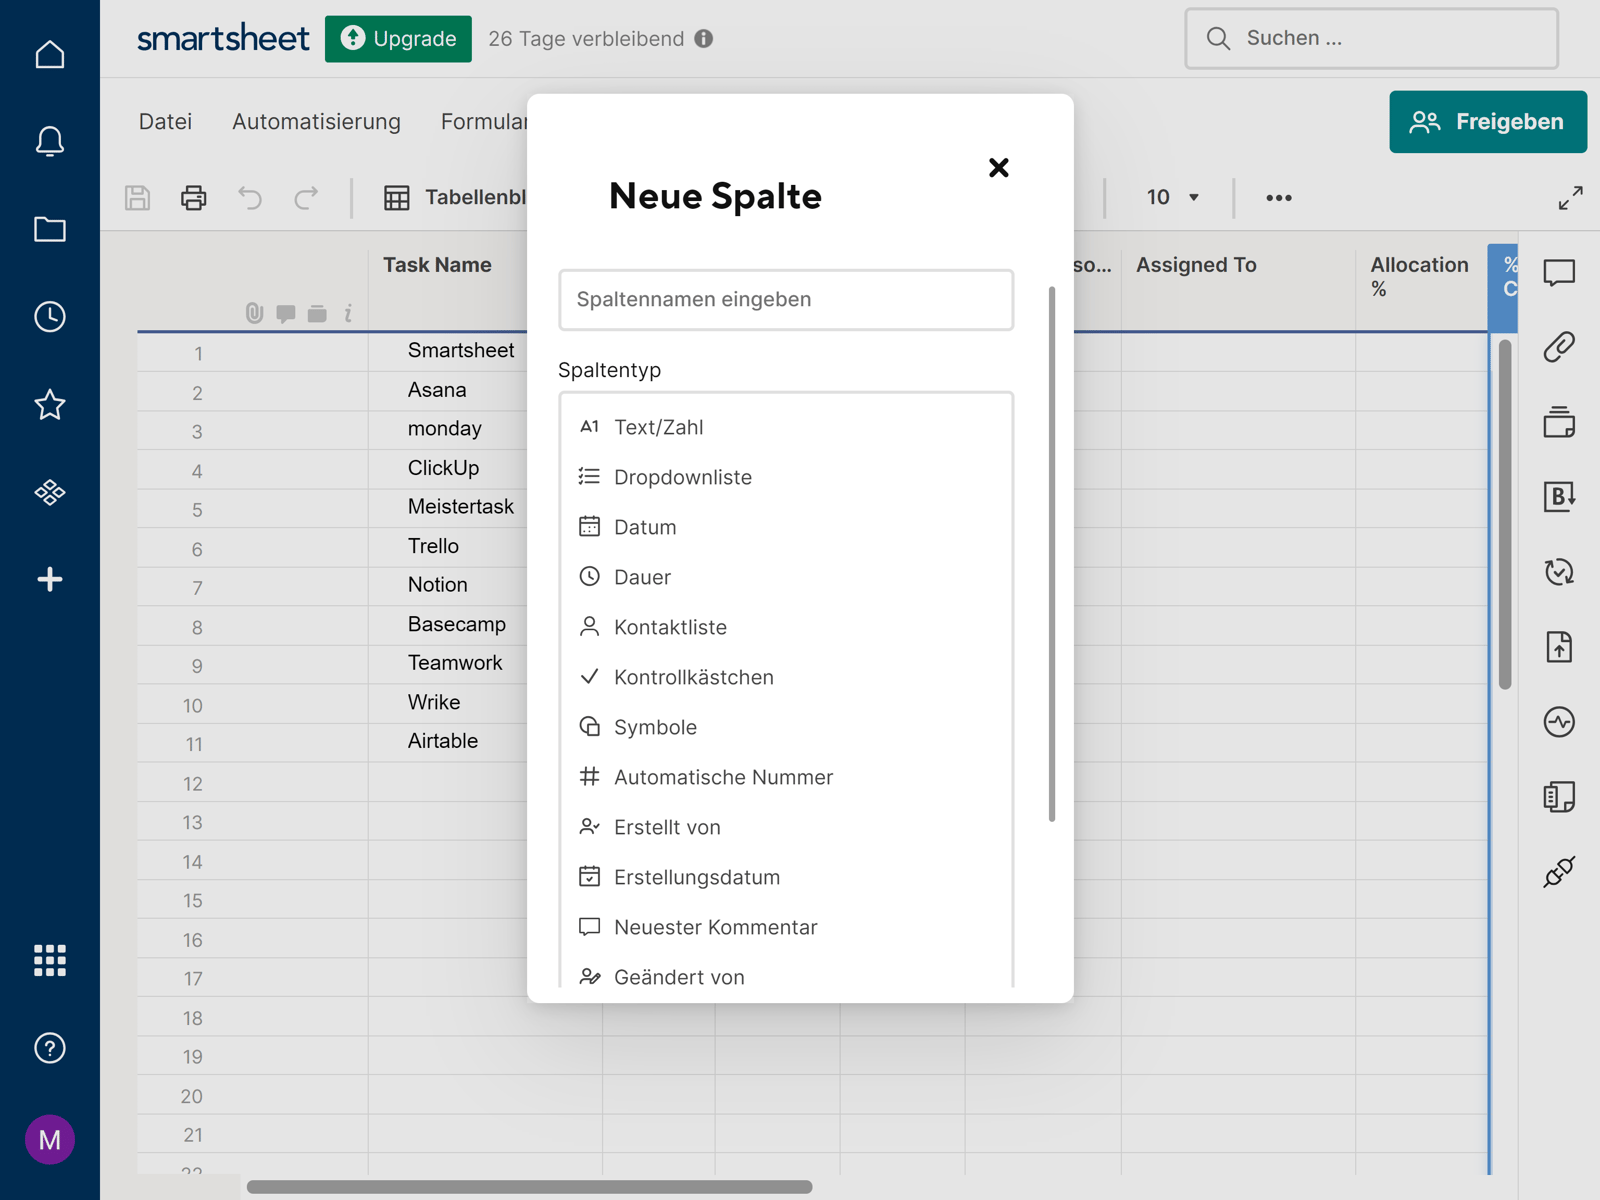
Task: Open the comments panel in the right sidebar
Action: click(x=1559, y=271)
